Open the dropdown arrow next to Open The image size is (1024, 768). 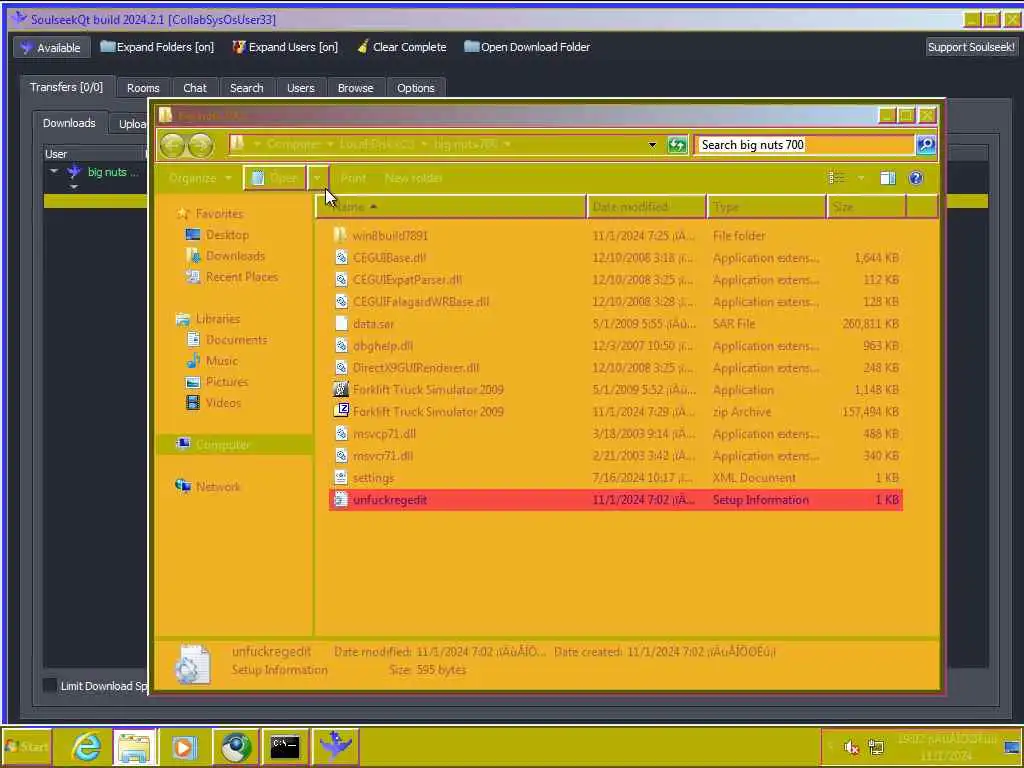click(x=317, y=178)
